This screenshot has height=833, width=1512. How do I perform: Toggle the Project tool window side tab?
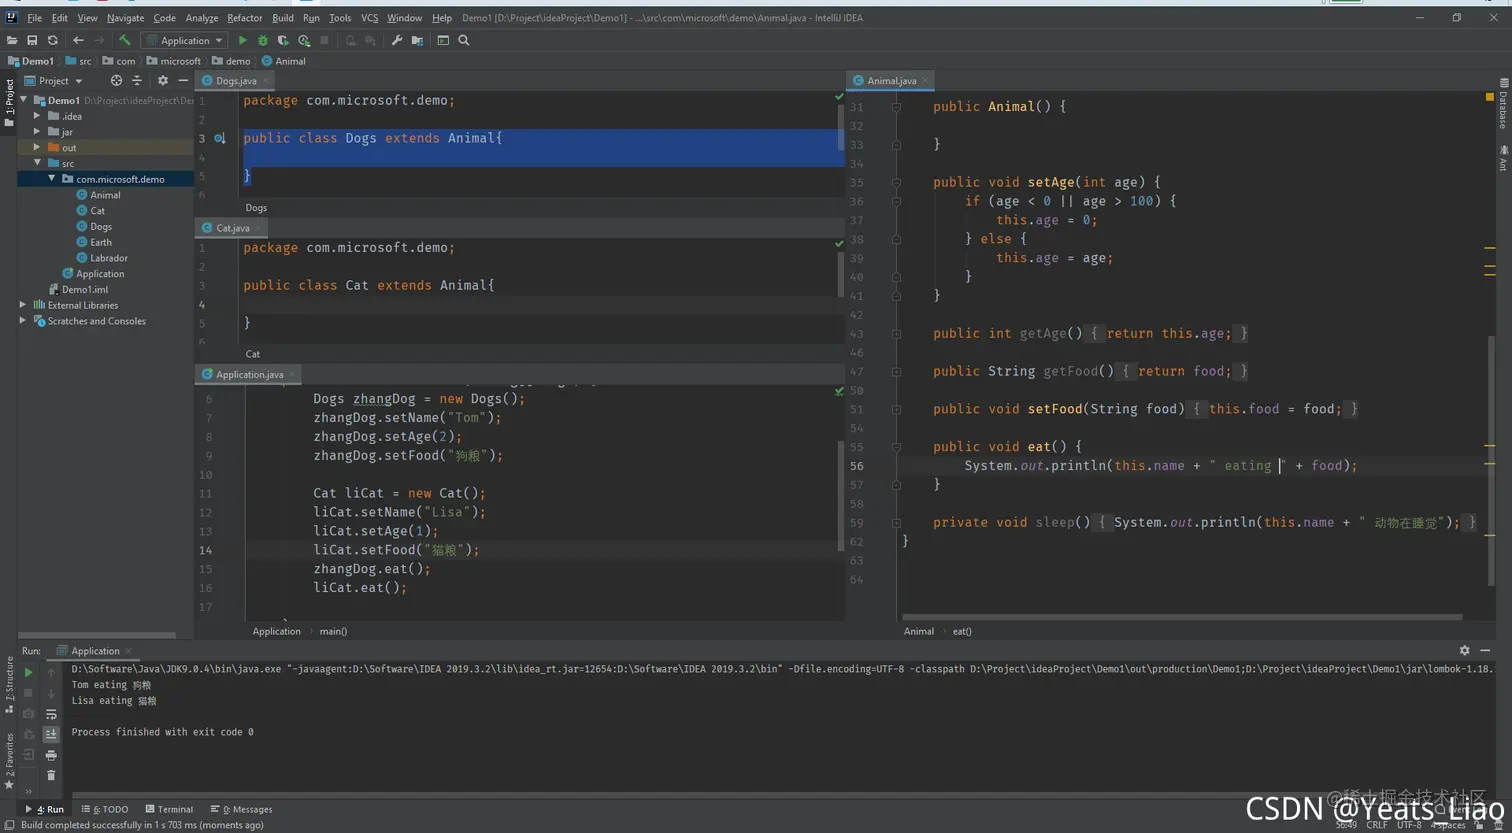(x=9, y=103)
